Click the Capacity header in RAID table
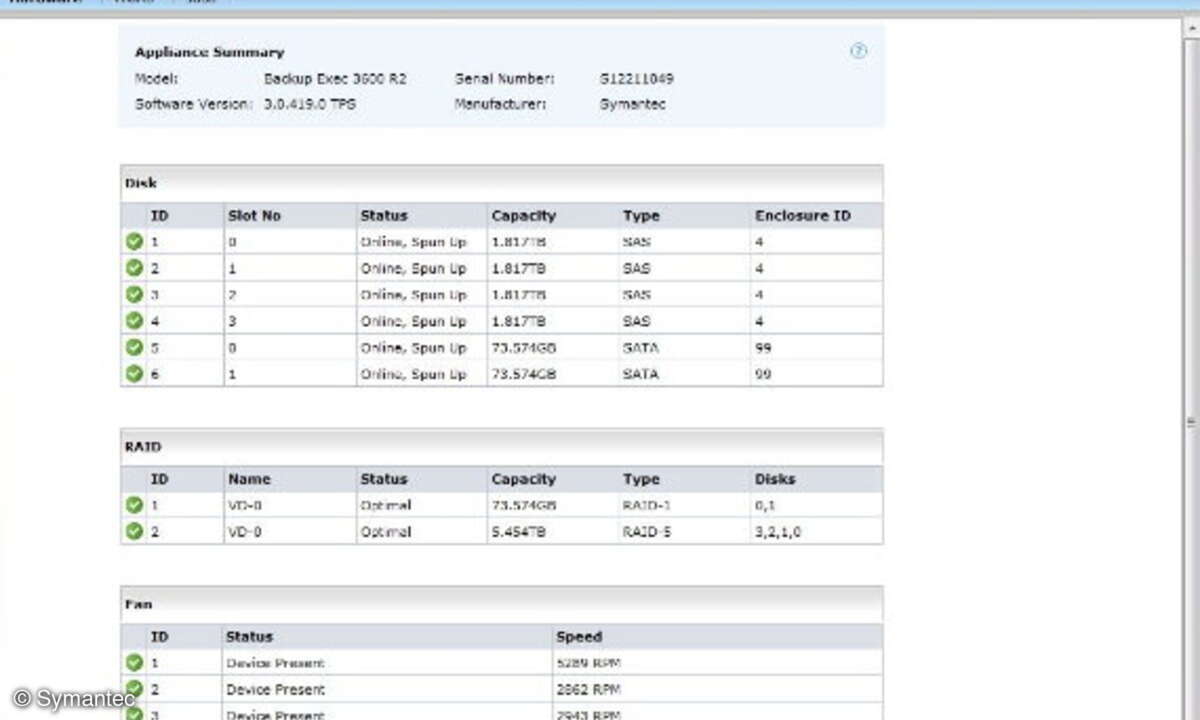Screen dimensions: 1200x720 tap(523, 479)
